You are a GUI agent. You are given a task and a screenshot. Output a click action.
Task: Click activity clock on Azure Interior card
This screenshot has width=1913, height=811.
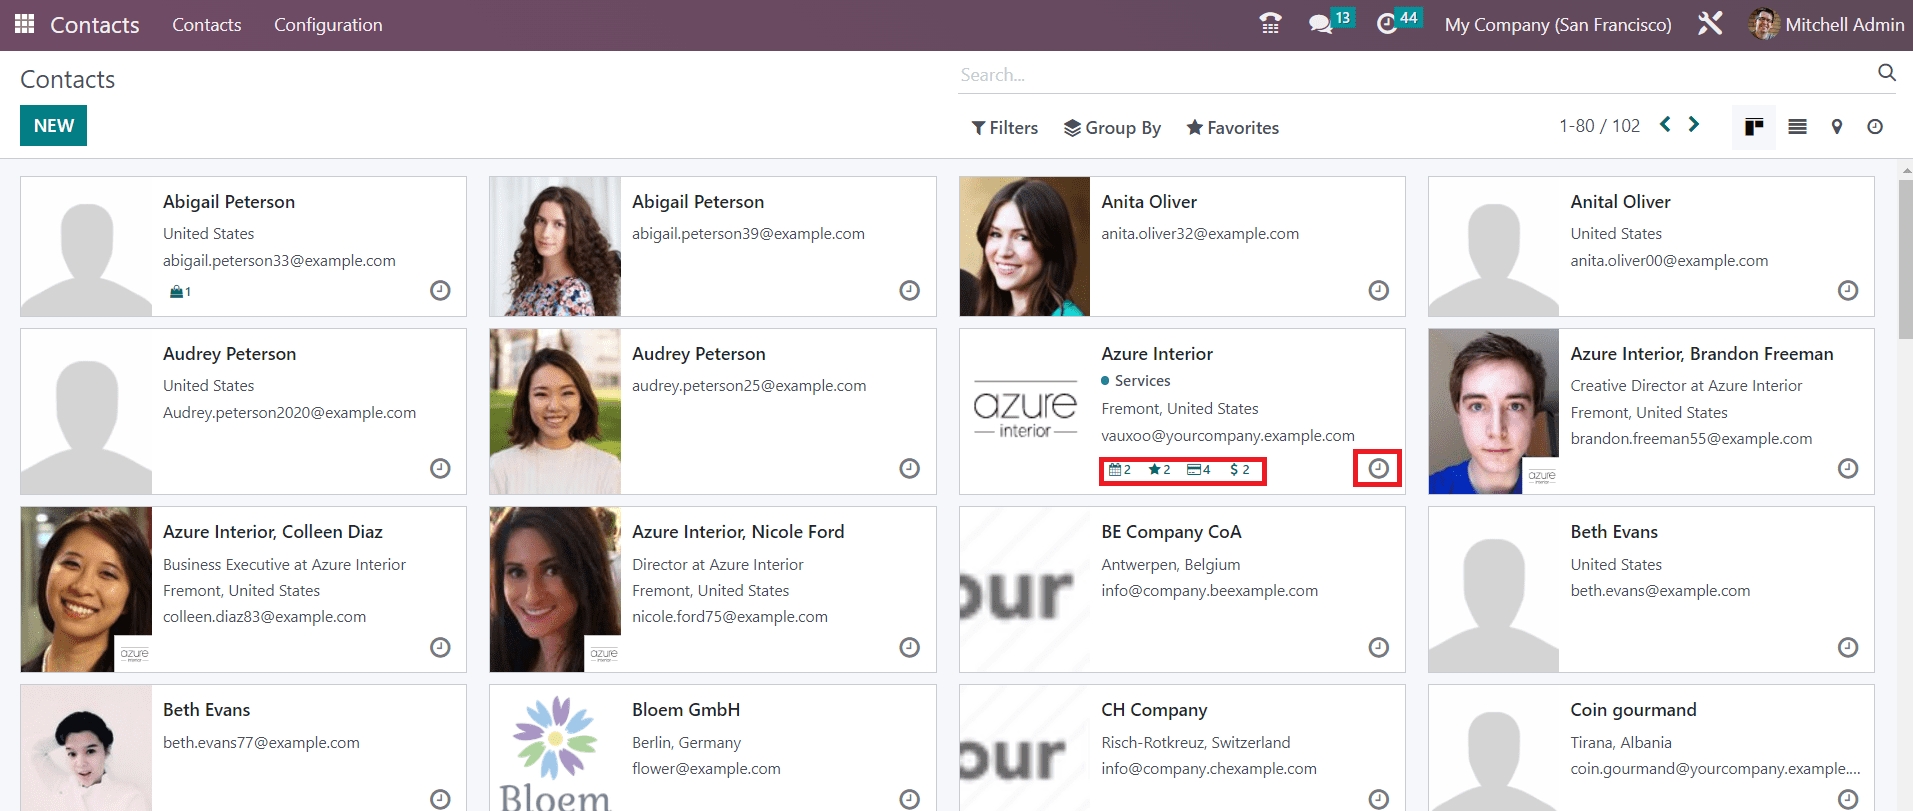tap(1378, 468)
